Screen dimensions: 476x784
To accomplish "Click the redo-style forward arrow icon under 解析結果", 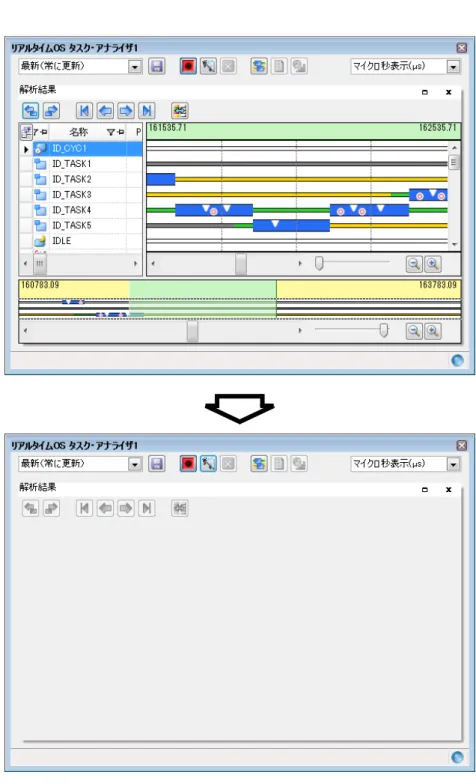I will point(51,110).
